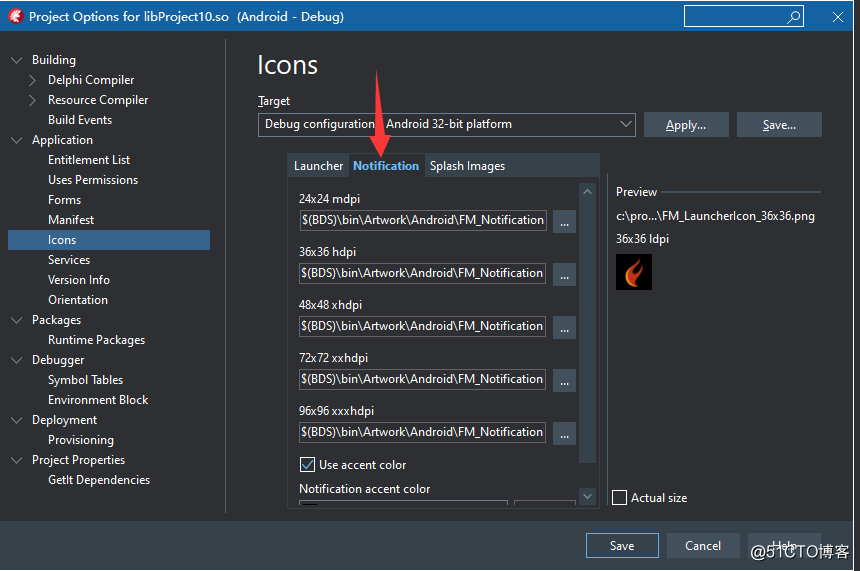Screen dimensions: 860x571
Task: Collapse the Building tree node
Action: point(17,60)
